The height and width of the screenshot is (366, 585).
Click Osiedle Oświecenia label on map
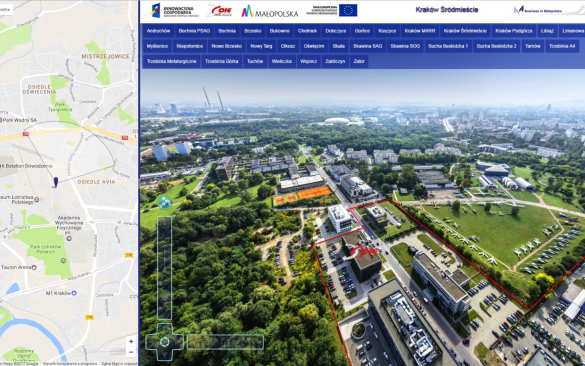click(39, 89)
